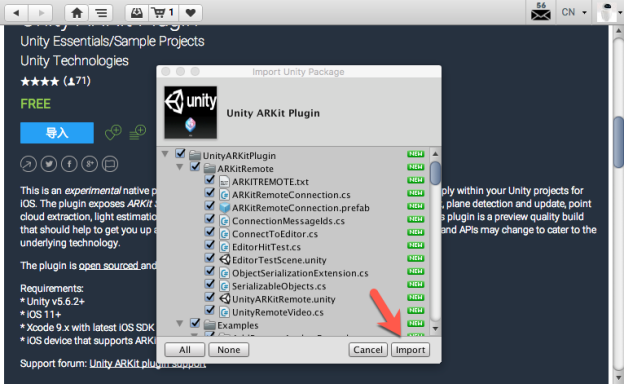Viewport: 624px width, 384px height.
Task: Select the ConnectionMessageIds.cs row label
Action: (288, 221)
